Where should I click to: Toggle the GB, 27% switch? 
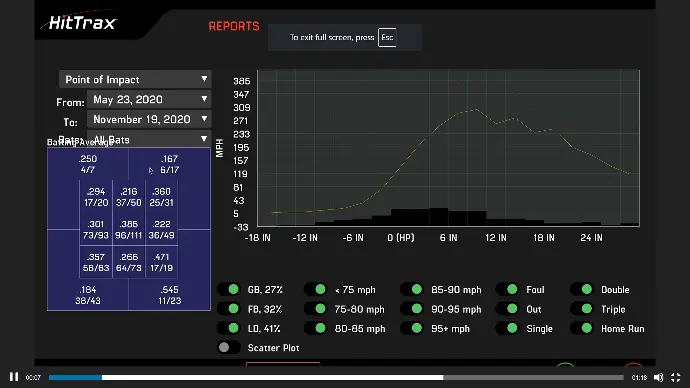[x=229, y=289]
